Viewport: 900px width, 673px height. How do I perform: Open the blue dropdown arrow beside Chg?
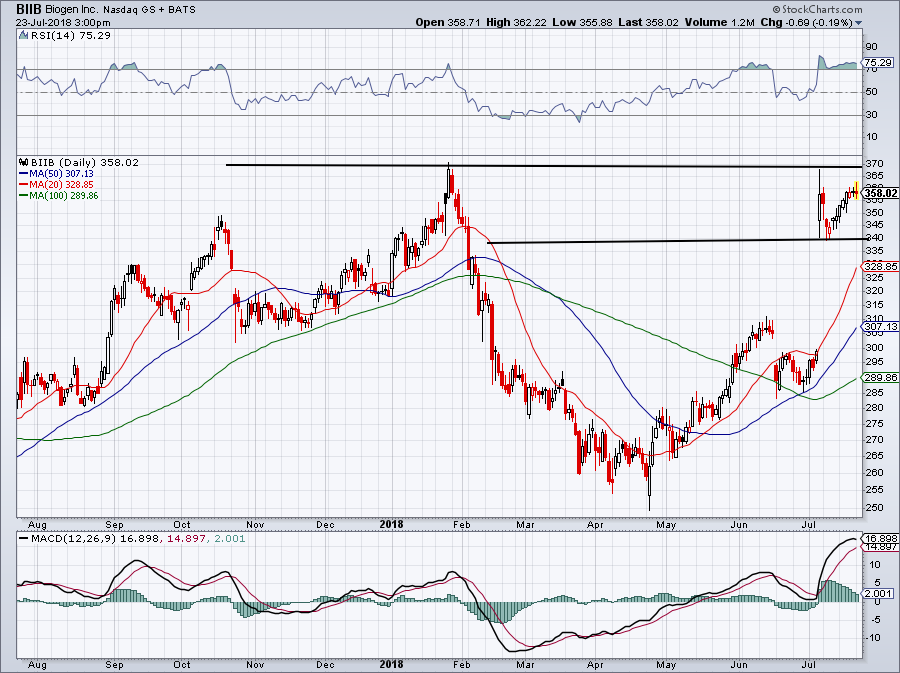click(x=859, y=23)
